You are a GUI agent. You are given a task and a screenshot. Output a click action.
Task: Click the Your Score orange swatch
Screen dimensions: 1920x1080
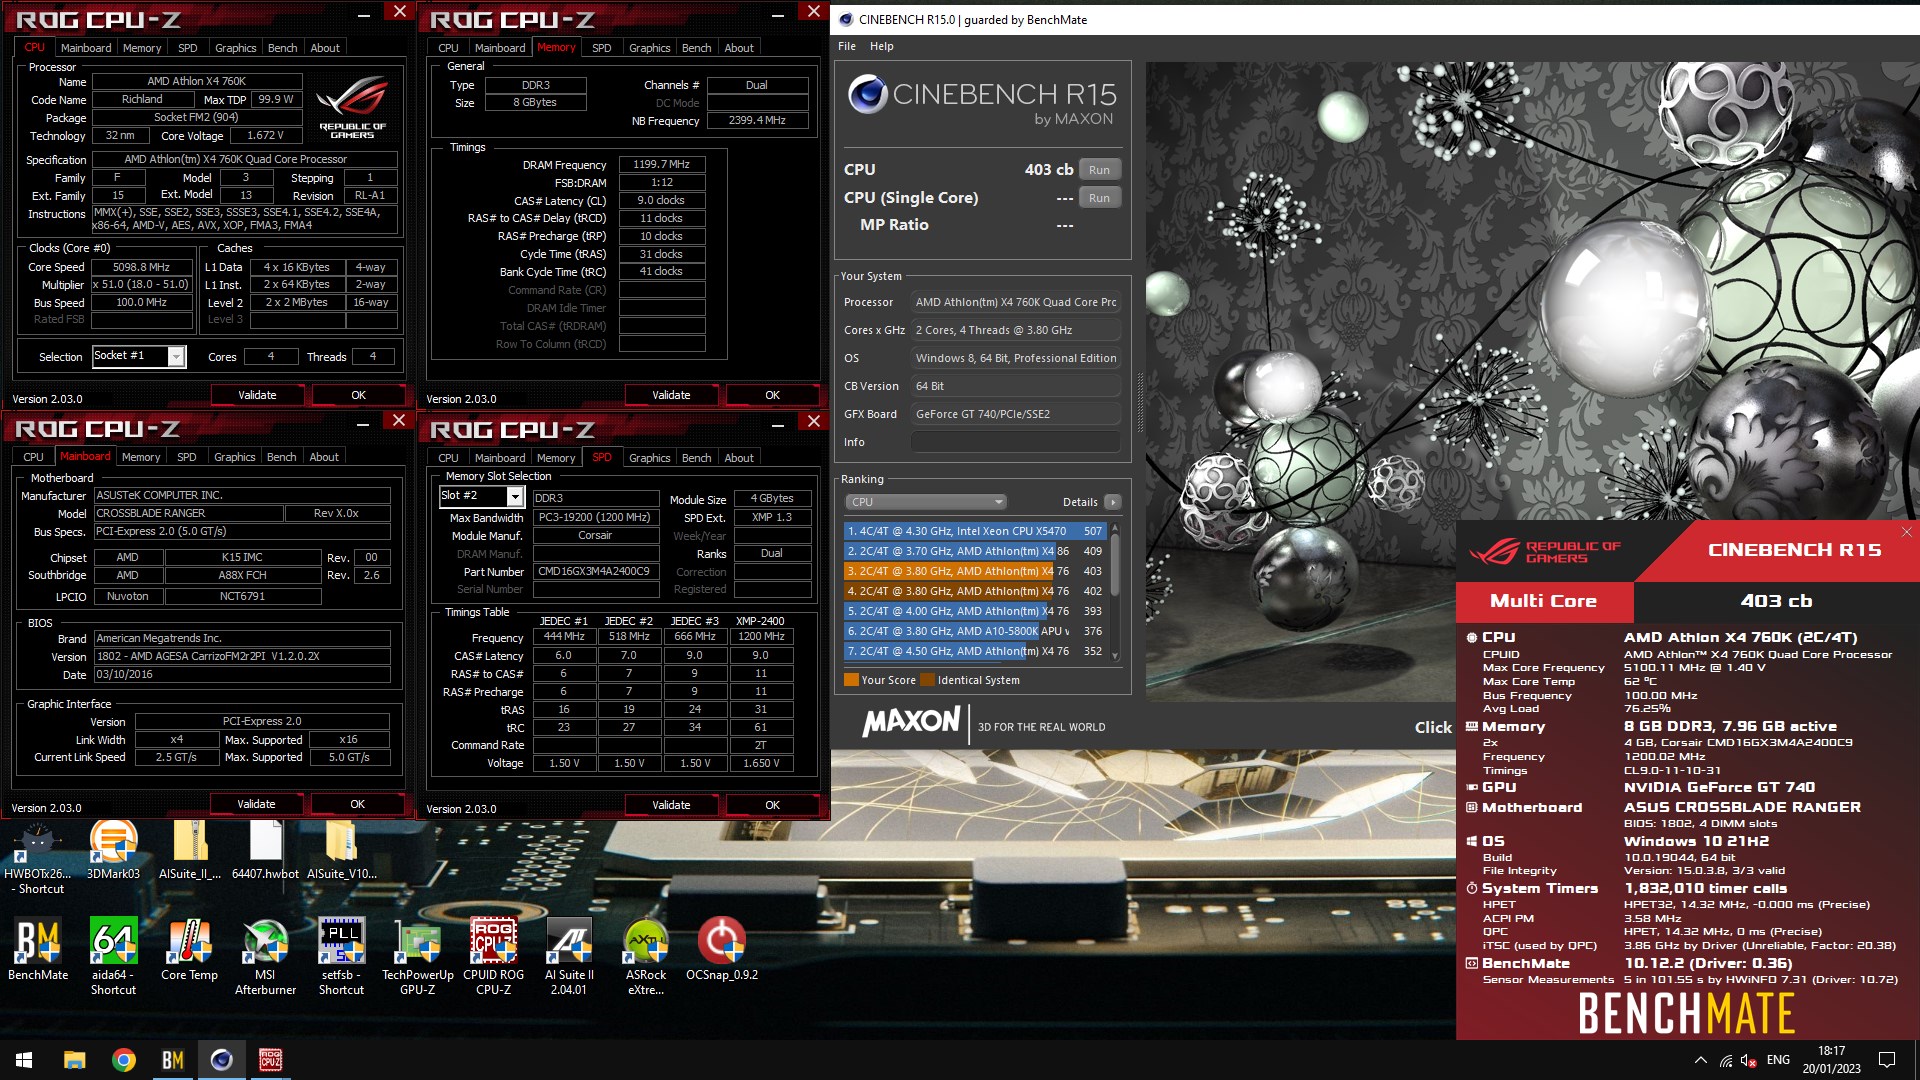851,680
